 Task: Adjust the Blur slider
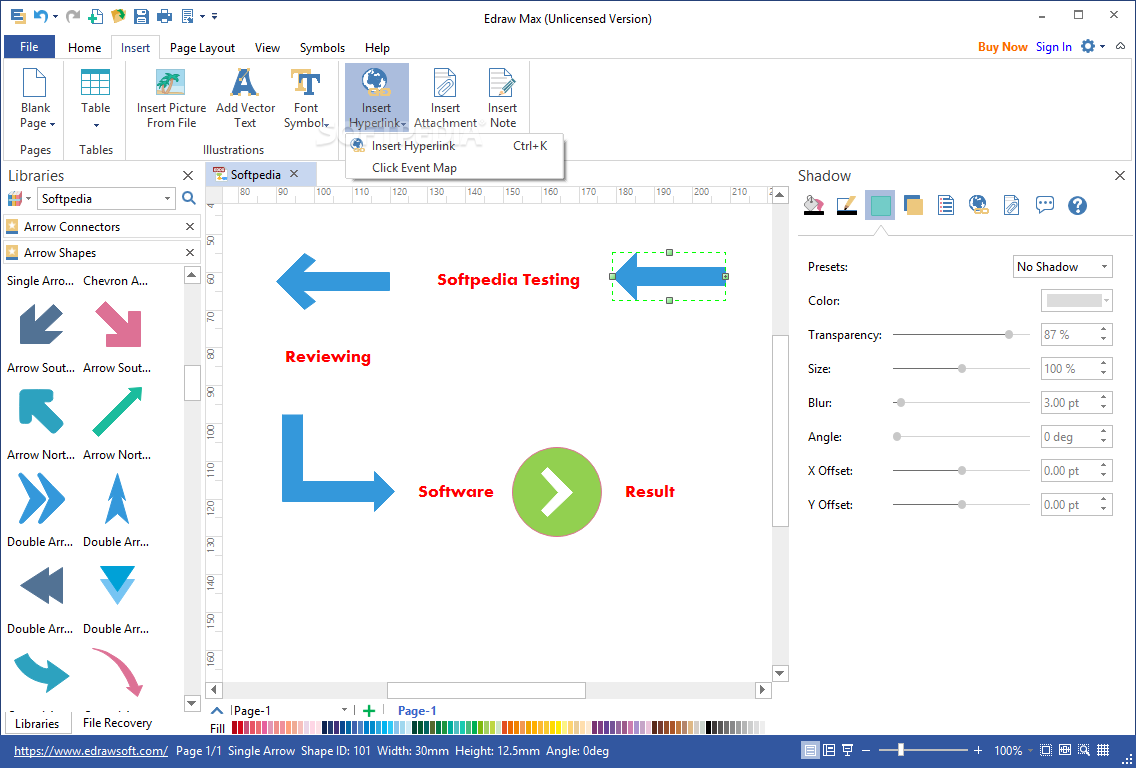point(961,402)
